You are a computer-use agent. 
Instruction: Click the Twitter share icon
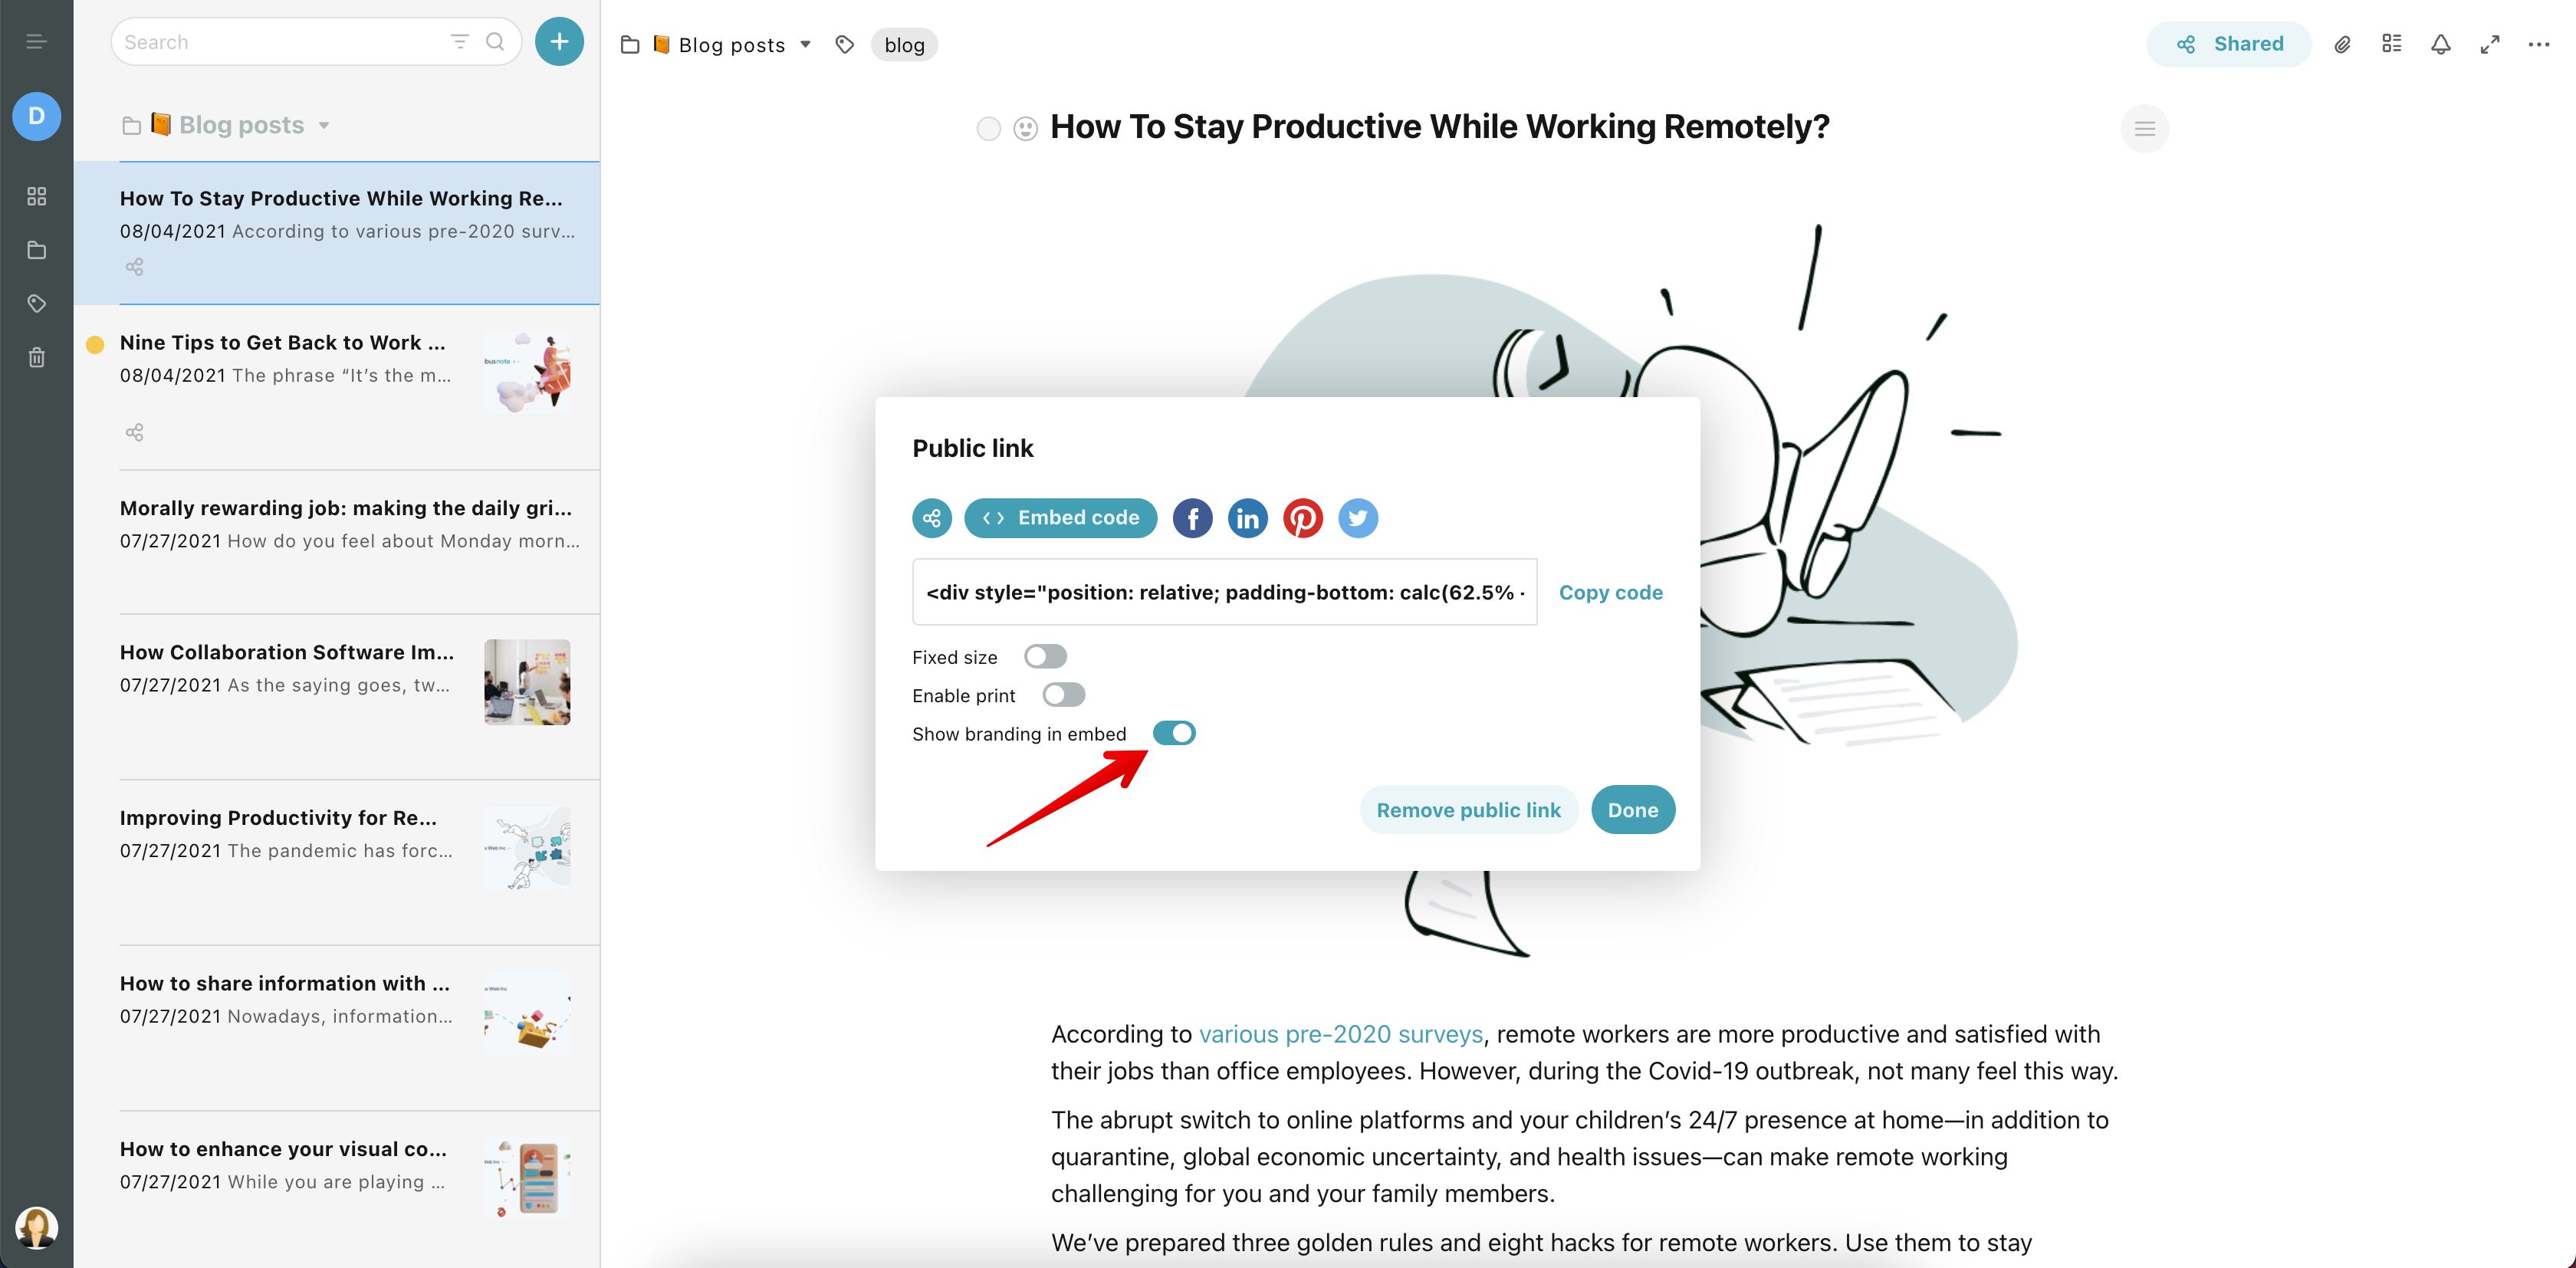[1355, 517]
